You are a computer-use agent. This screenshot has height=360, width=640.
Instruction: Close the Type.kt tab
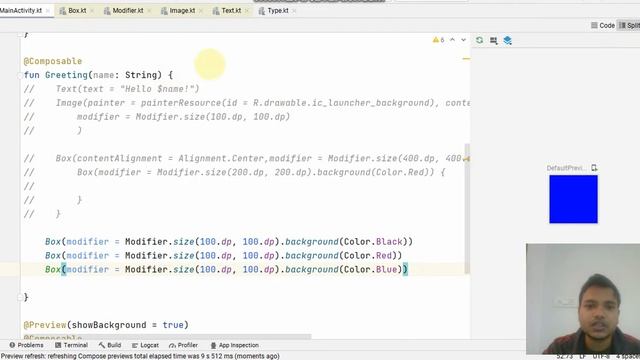pyautogui.click(x=294, y=11)
